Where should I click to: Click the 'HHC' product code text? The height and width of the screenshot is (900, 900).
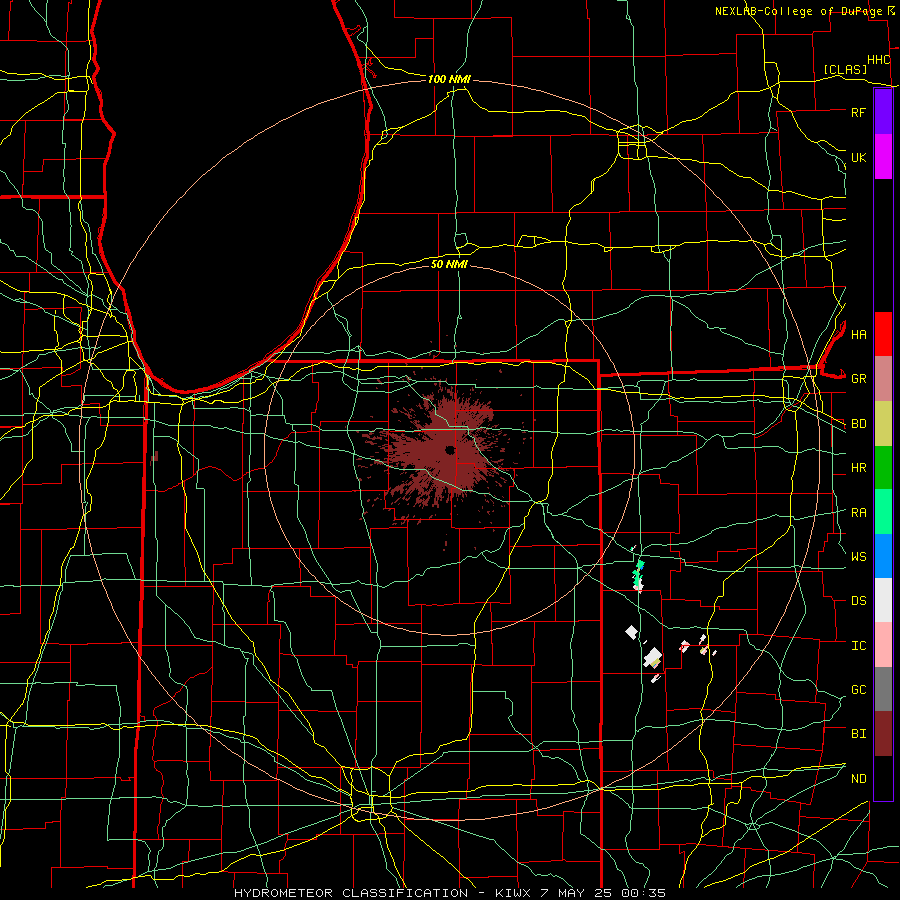[878, 60]
